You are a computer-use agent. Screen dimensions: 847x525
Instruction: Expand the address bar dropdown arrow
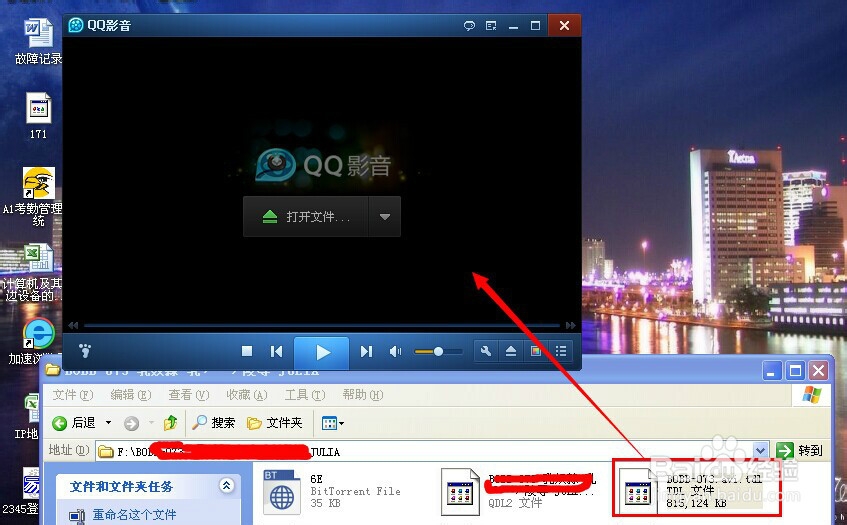[760, 450]
